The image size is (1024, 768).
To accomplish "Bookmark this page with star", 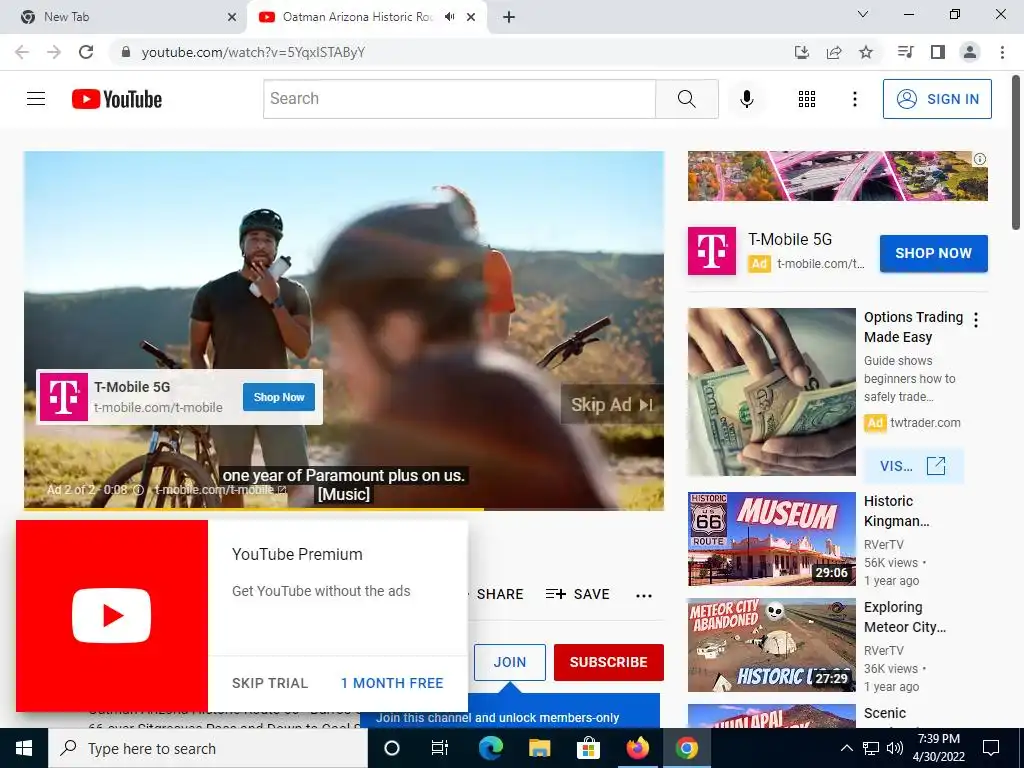I will click(866, 52).
